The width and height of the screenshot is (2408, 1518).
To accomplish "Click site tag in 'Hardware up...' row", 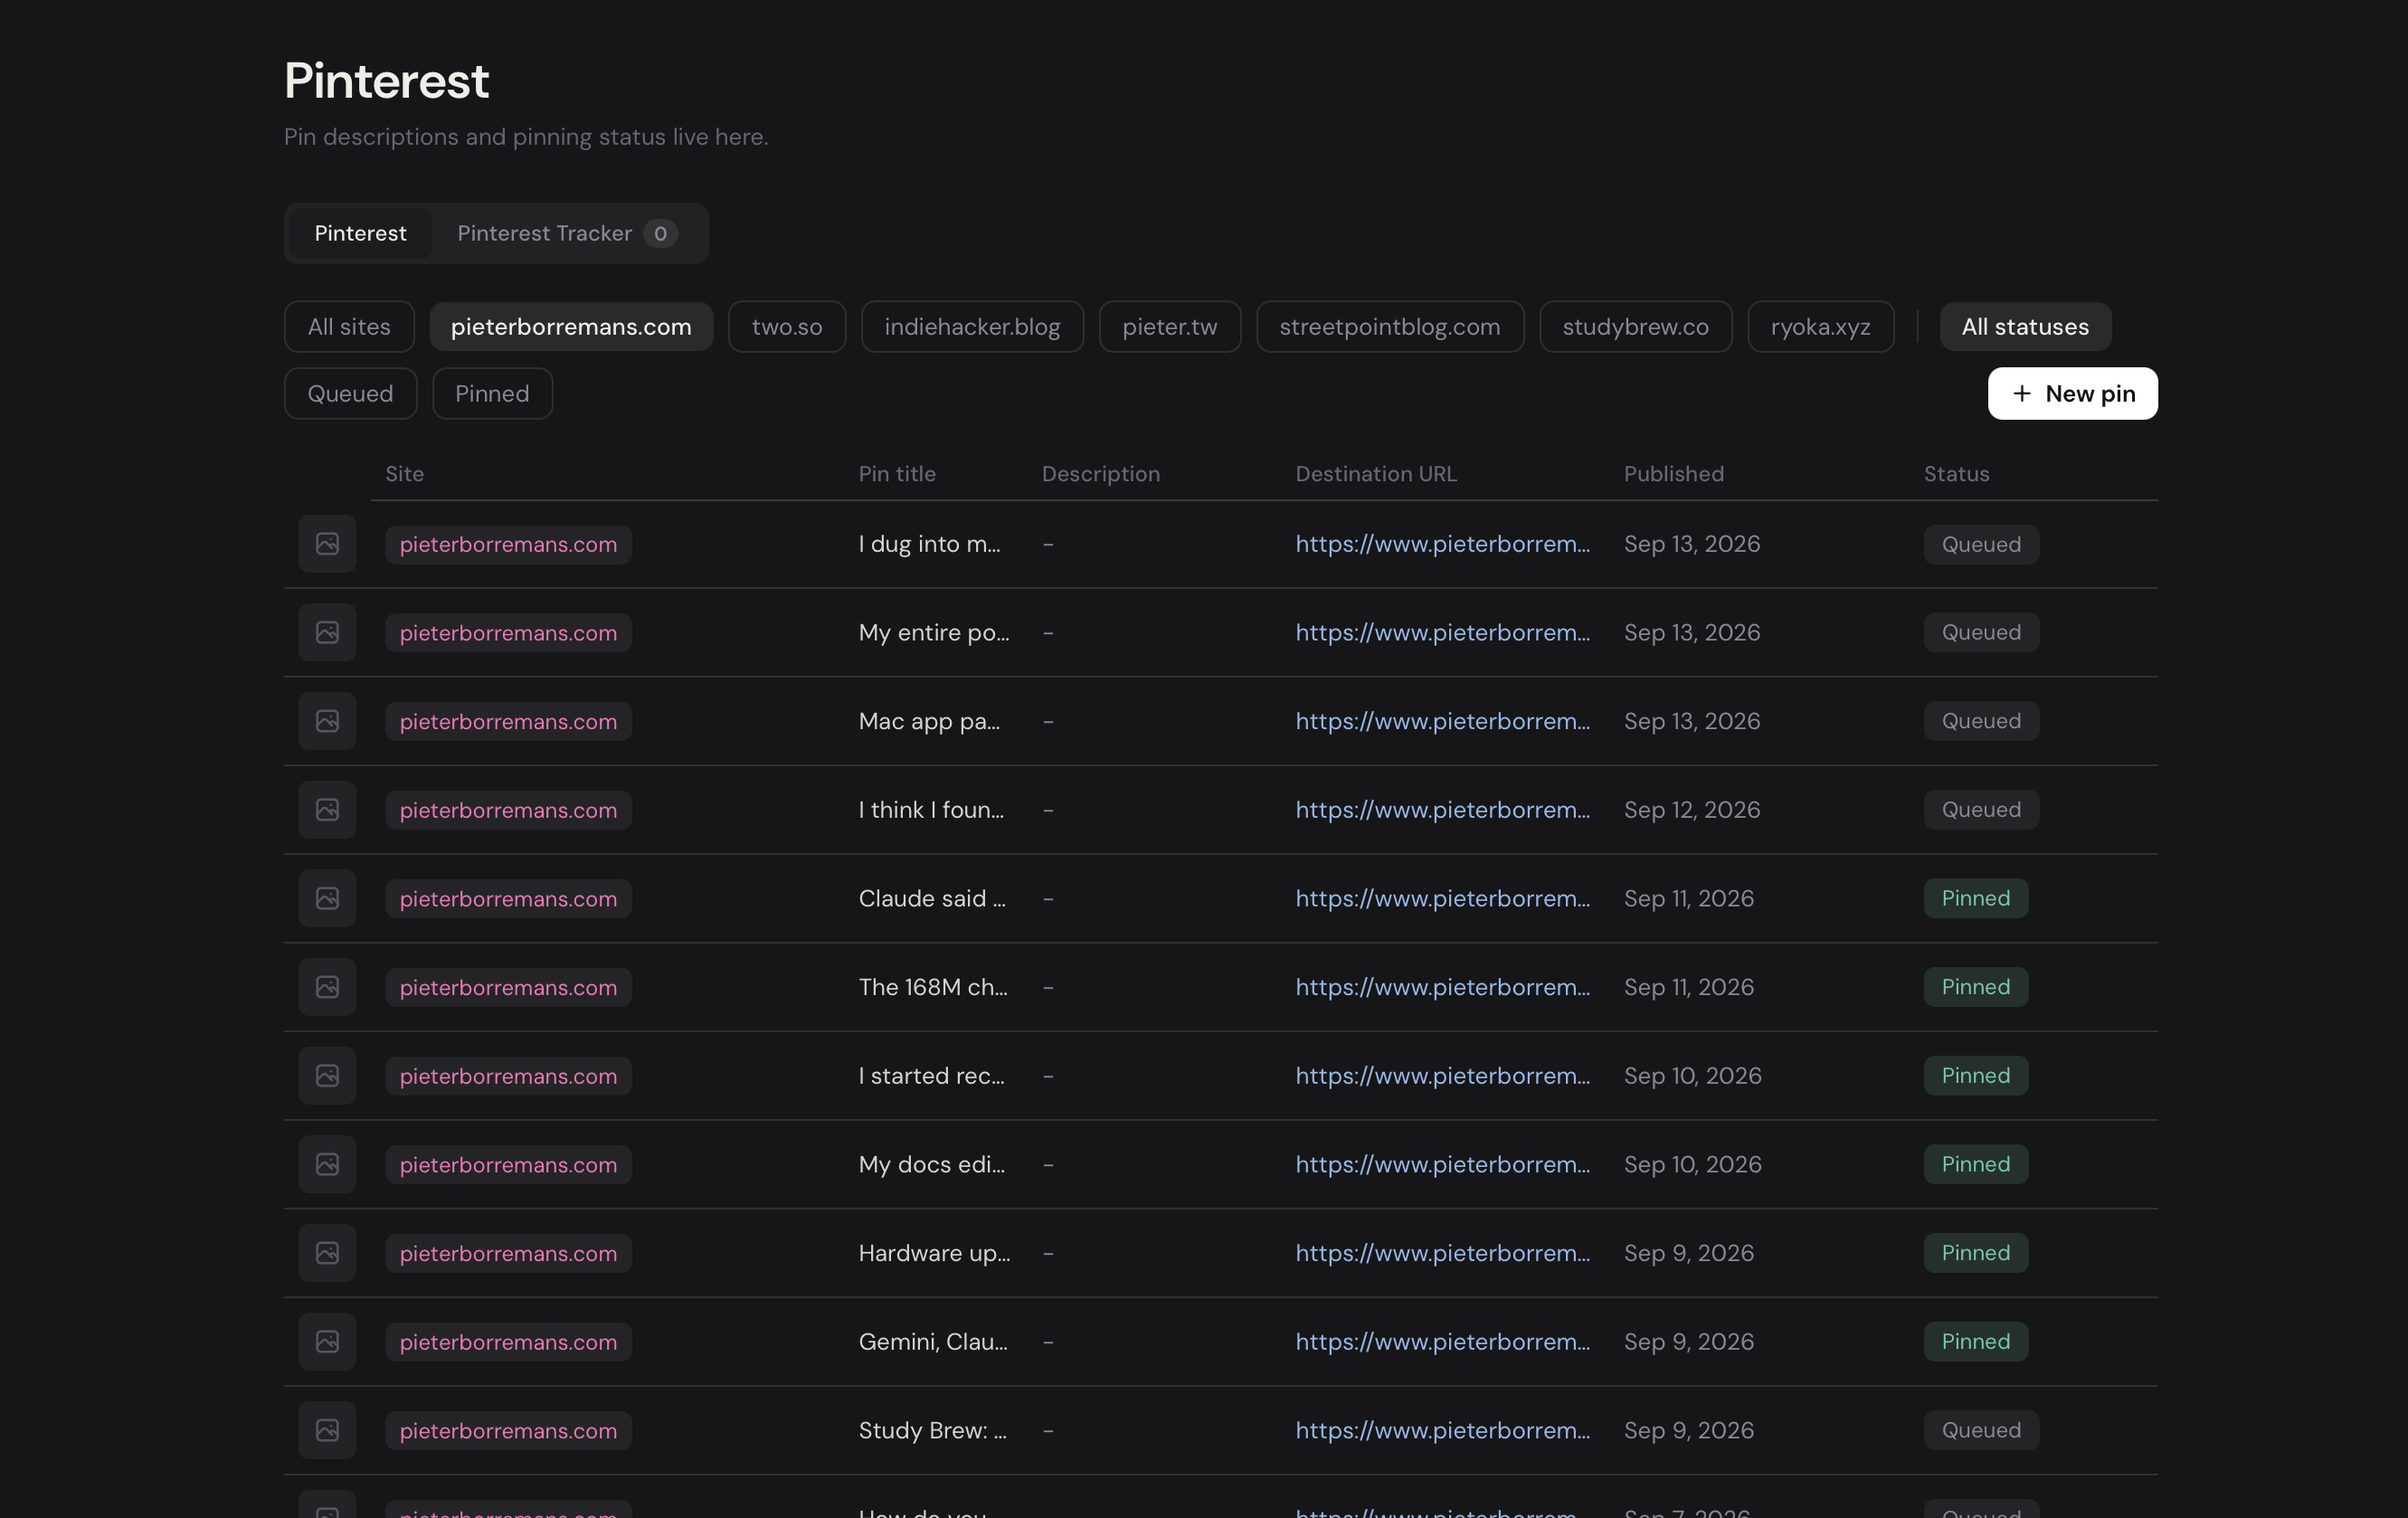I will pyautogui.click(x=508, y=1254).
